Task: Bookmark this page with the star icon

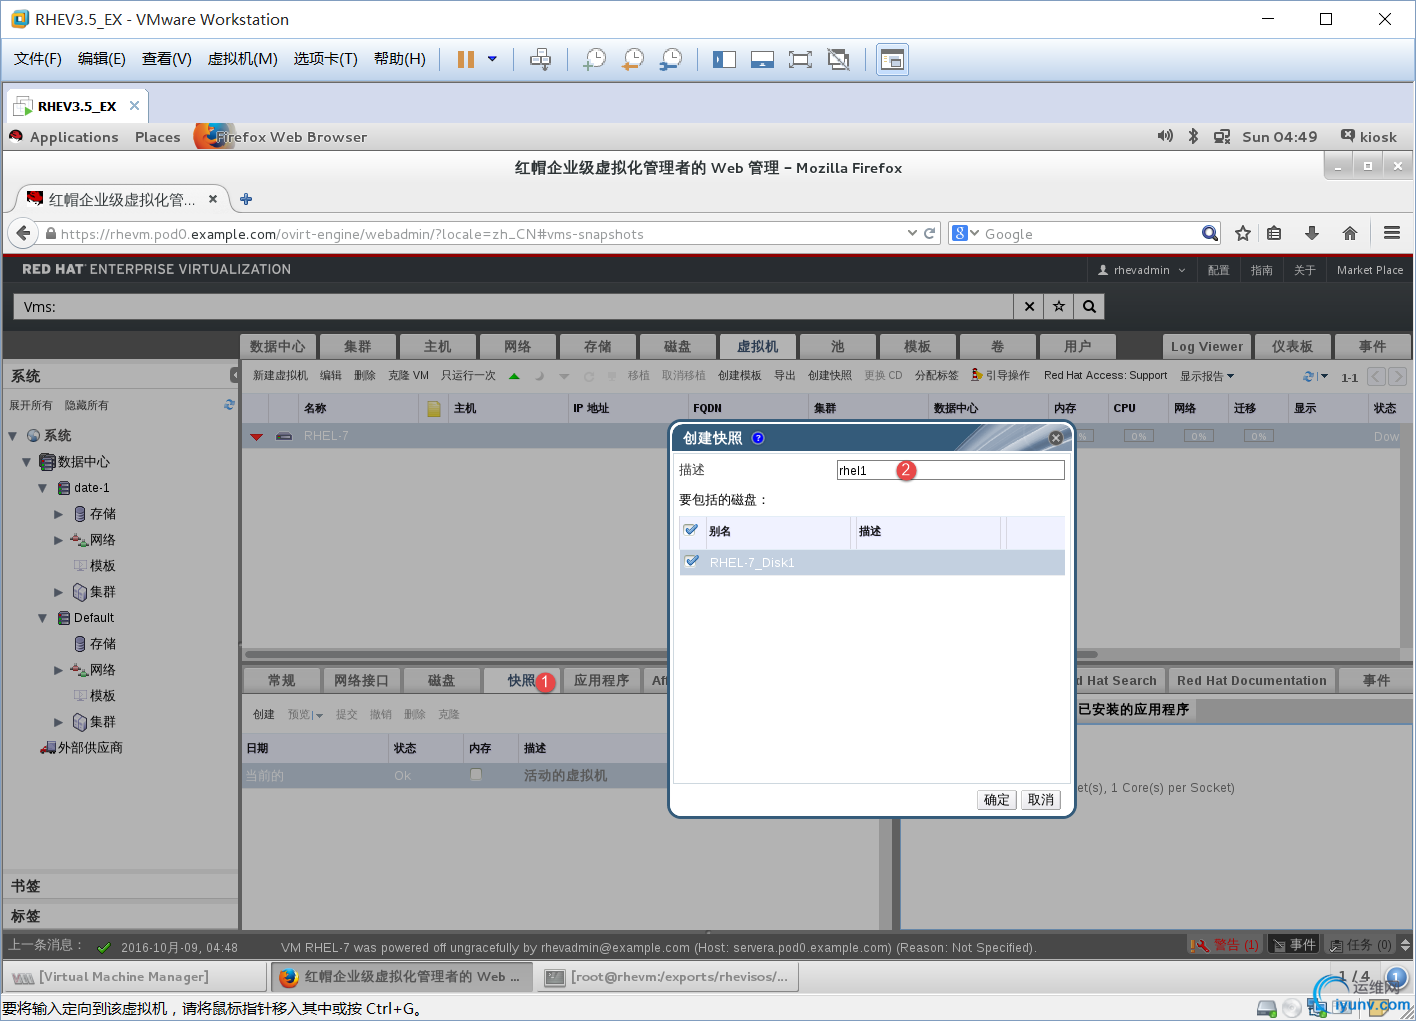Action: (1243, 233)
